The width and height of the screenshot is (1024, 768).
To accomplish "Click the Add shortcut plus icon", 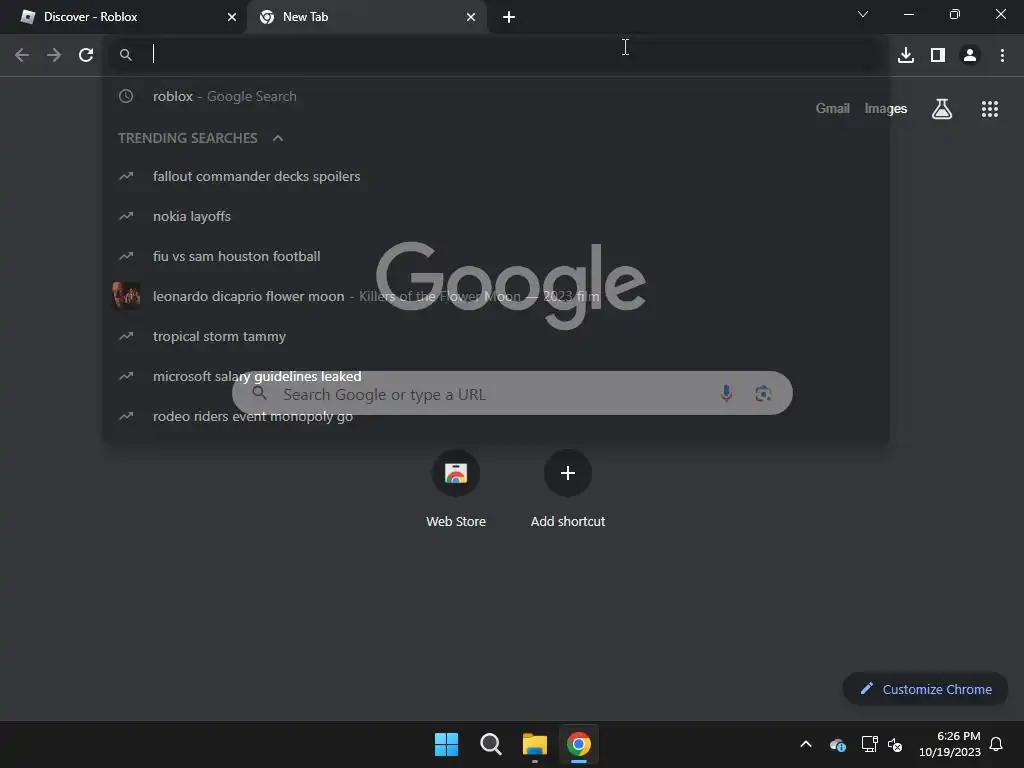I will coord(568,473).
